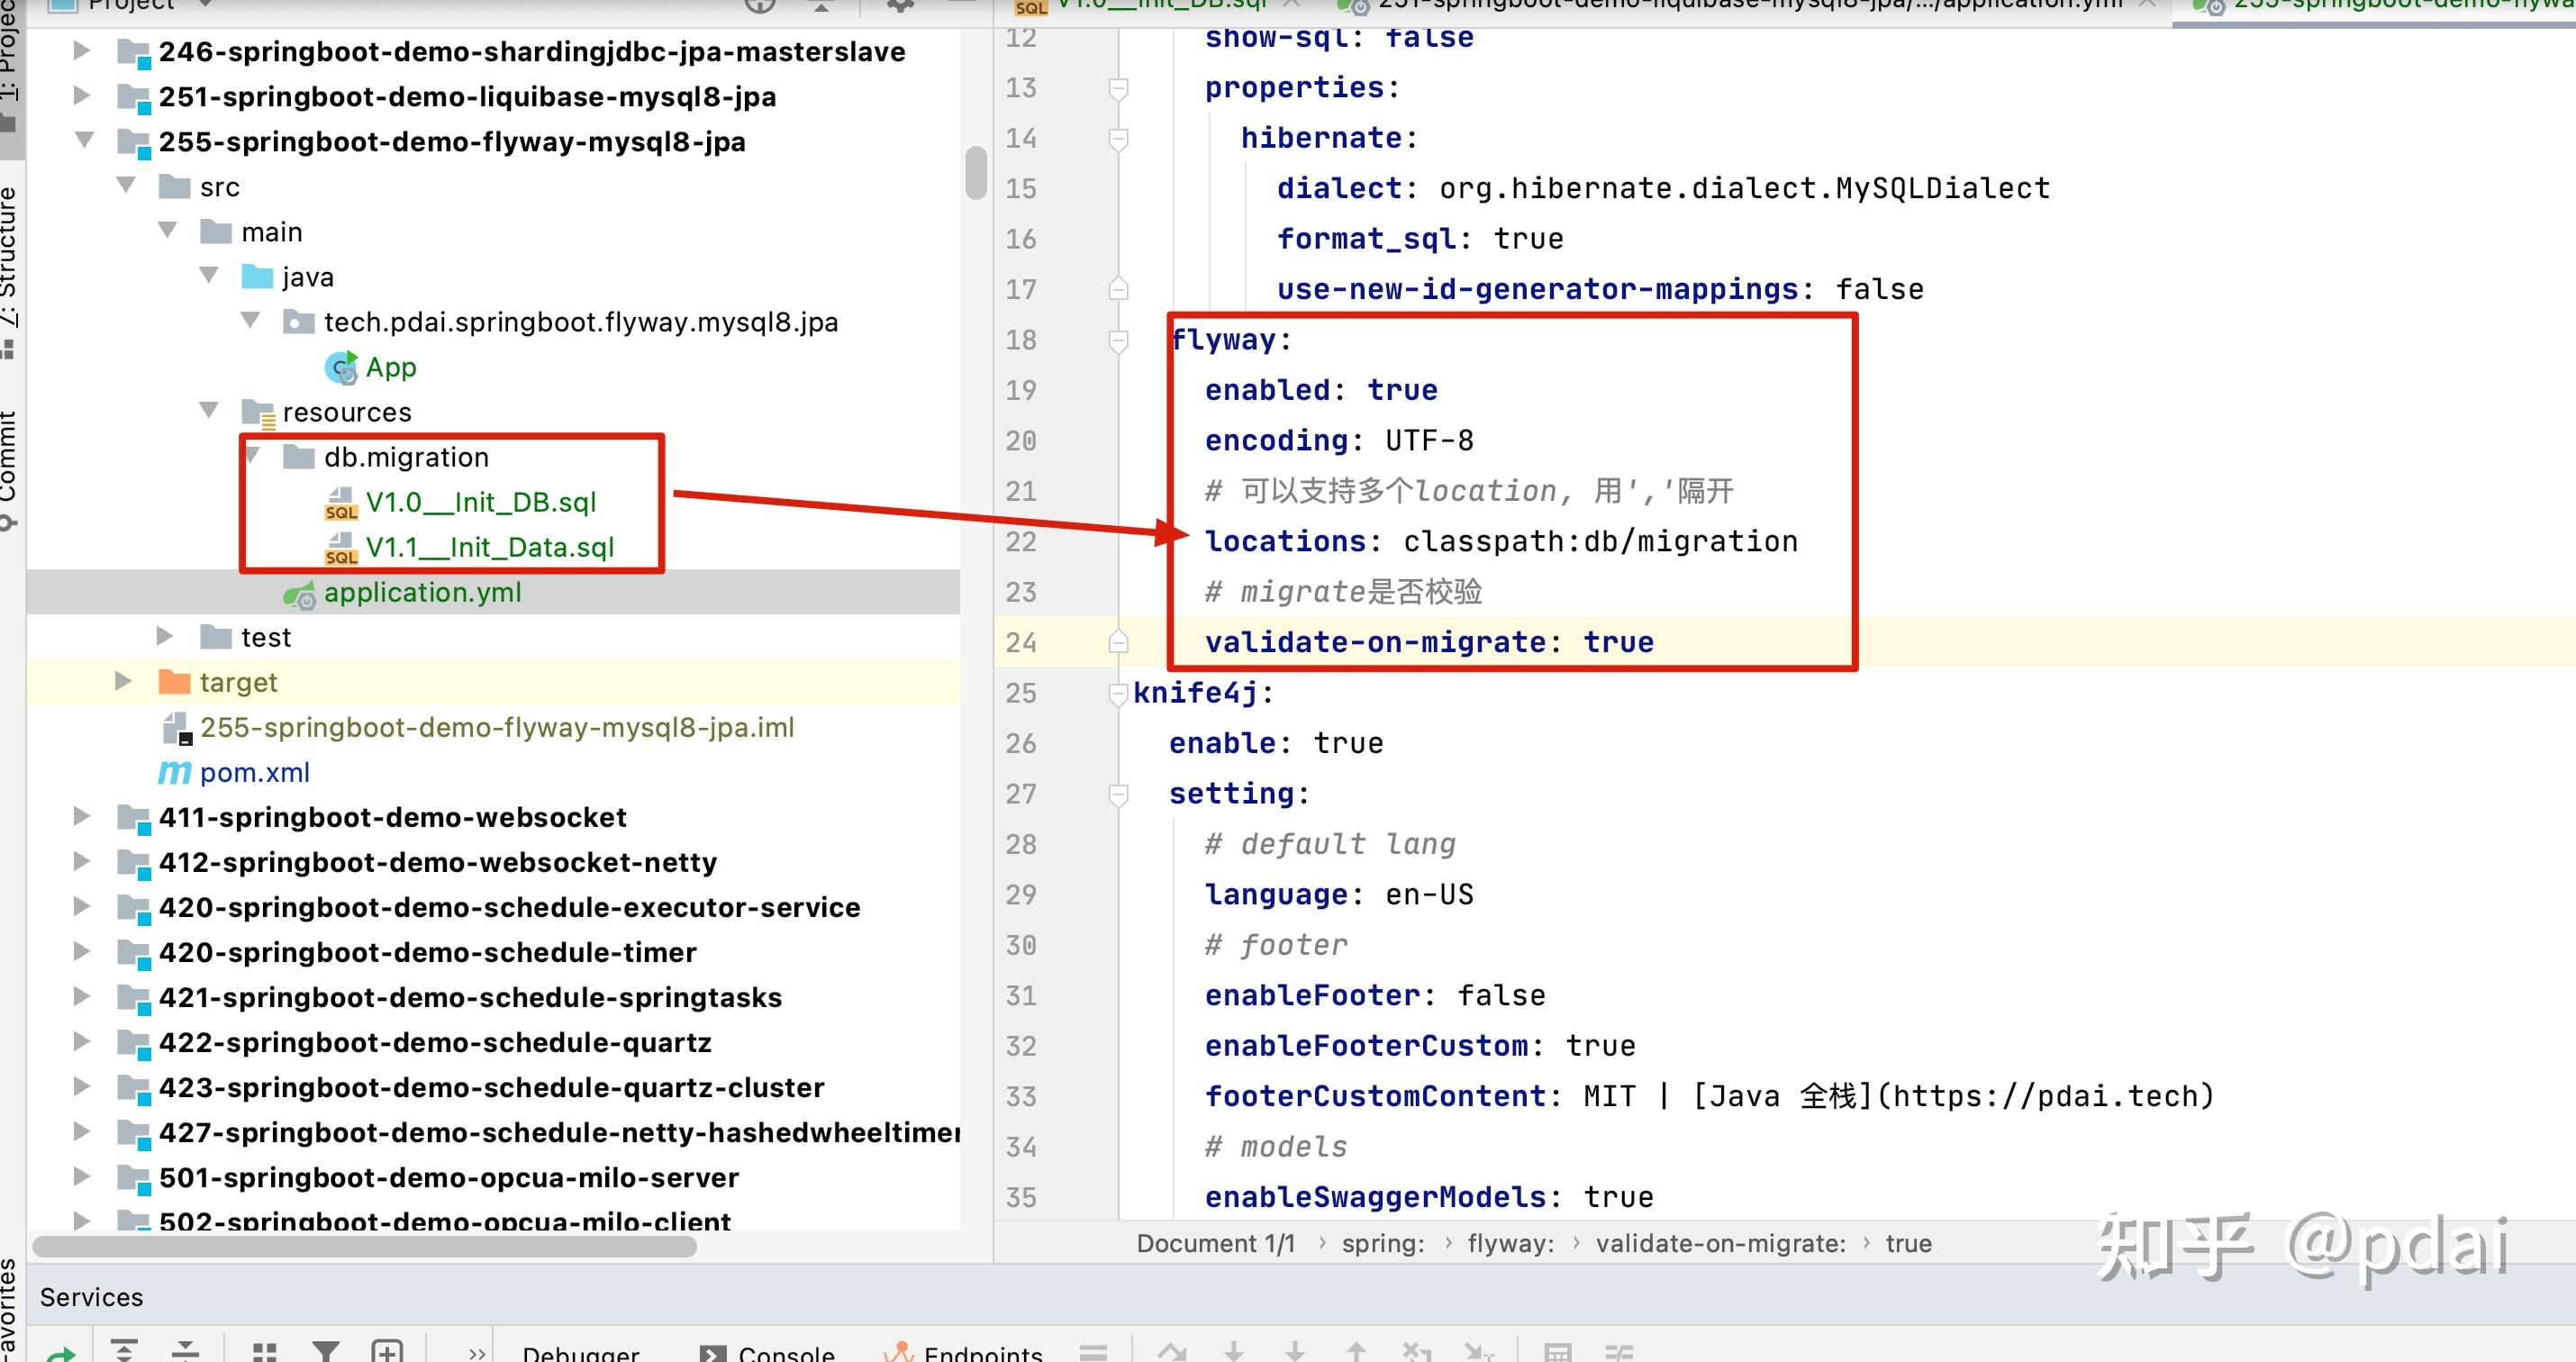Open the Project view mode dropdown
Image resolution: width=2576 pixels, height=1362 pixels.
click(x=205, y=5)
